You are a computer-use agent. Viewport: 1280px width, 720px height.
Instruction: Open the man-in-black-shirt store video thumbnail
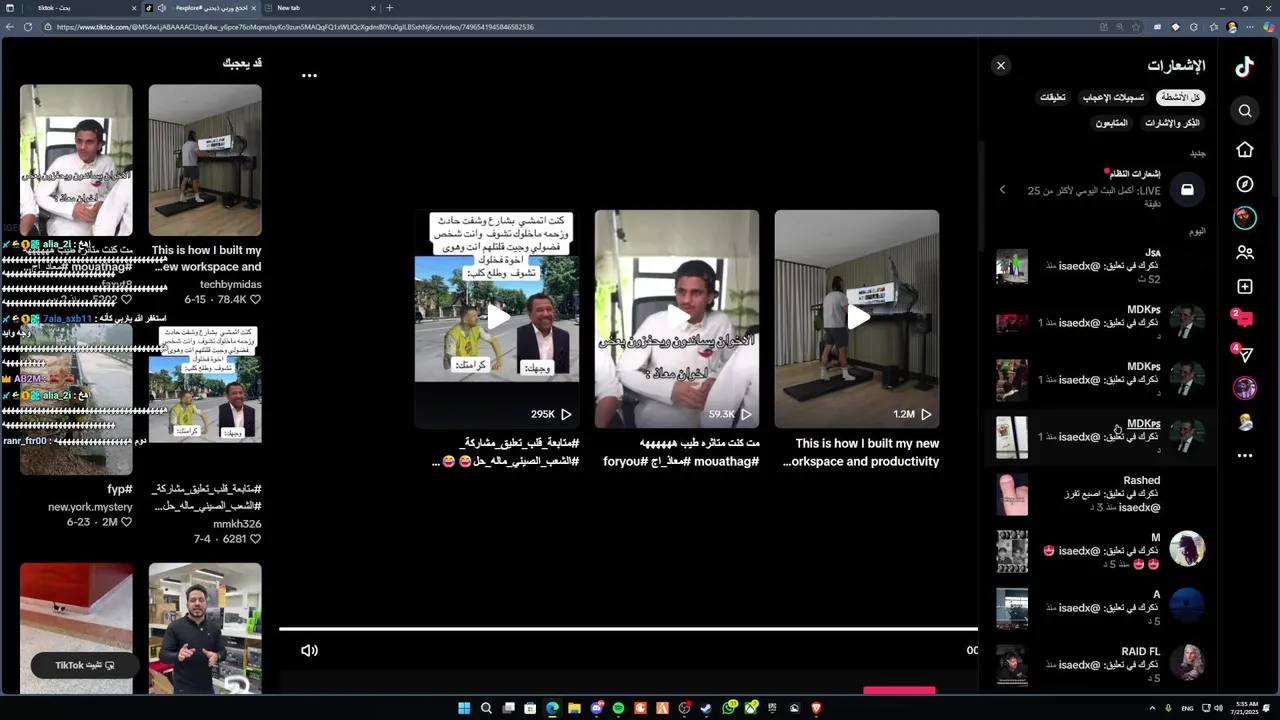(x=205, y=628)
